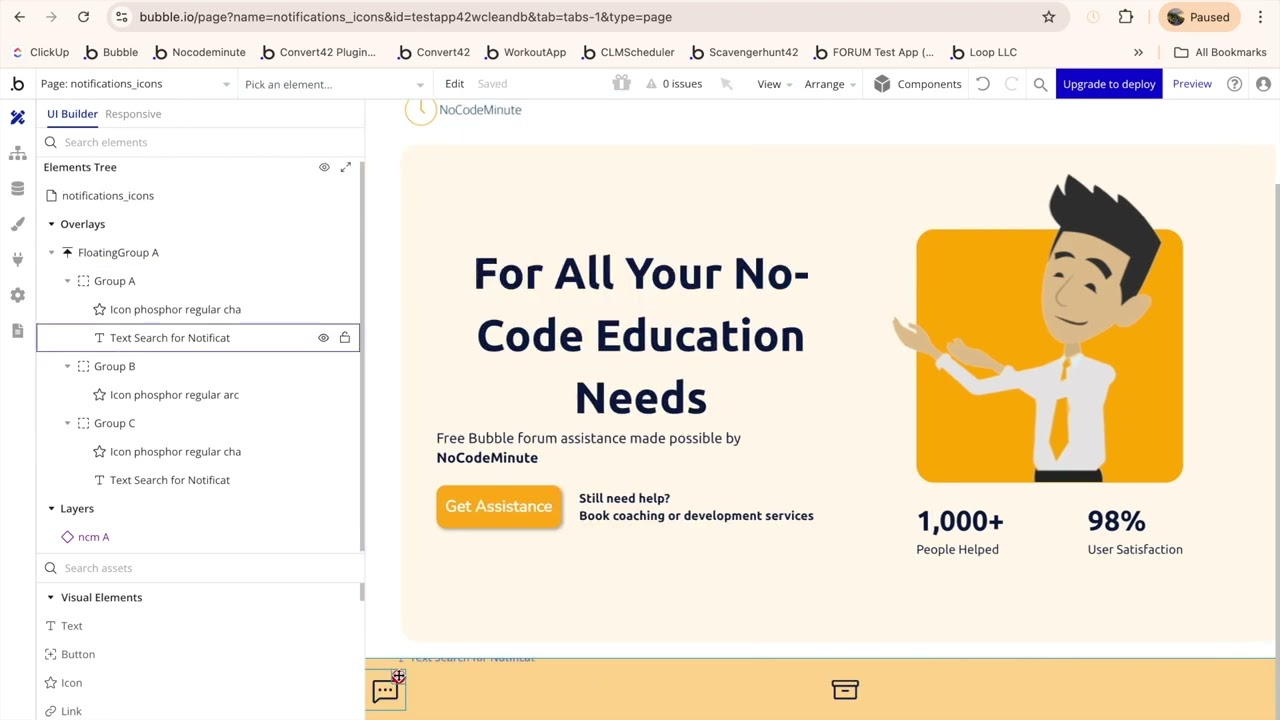This screenshot has height=720, width=1280.
Task: Reload the page in browser
Action: pyautogui.click(x=83, y=17)
